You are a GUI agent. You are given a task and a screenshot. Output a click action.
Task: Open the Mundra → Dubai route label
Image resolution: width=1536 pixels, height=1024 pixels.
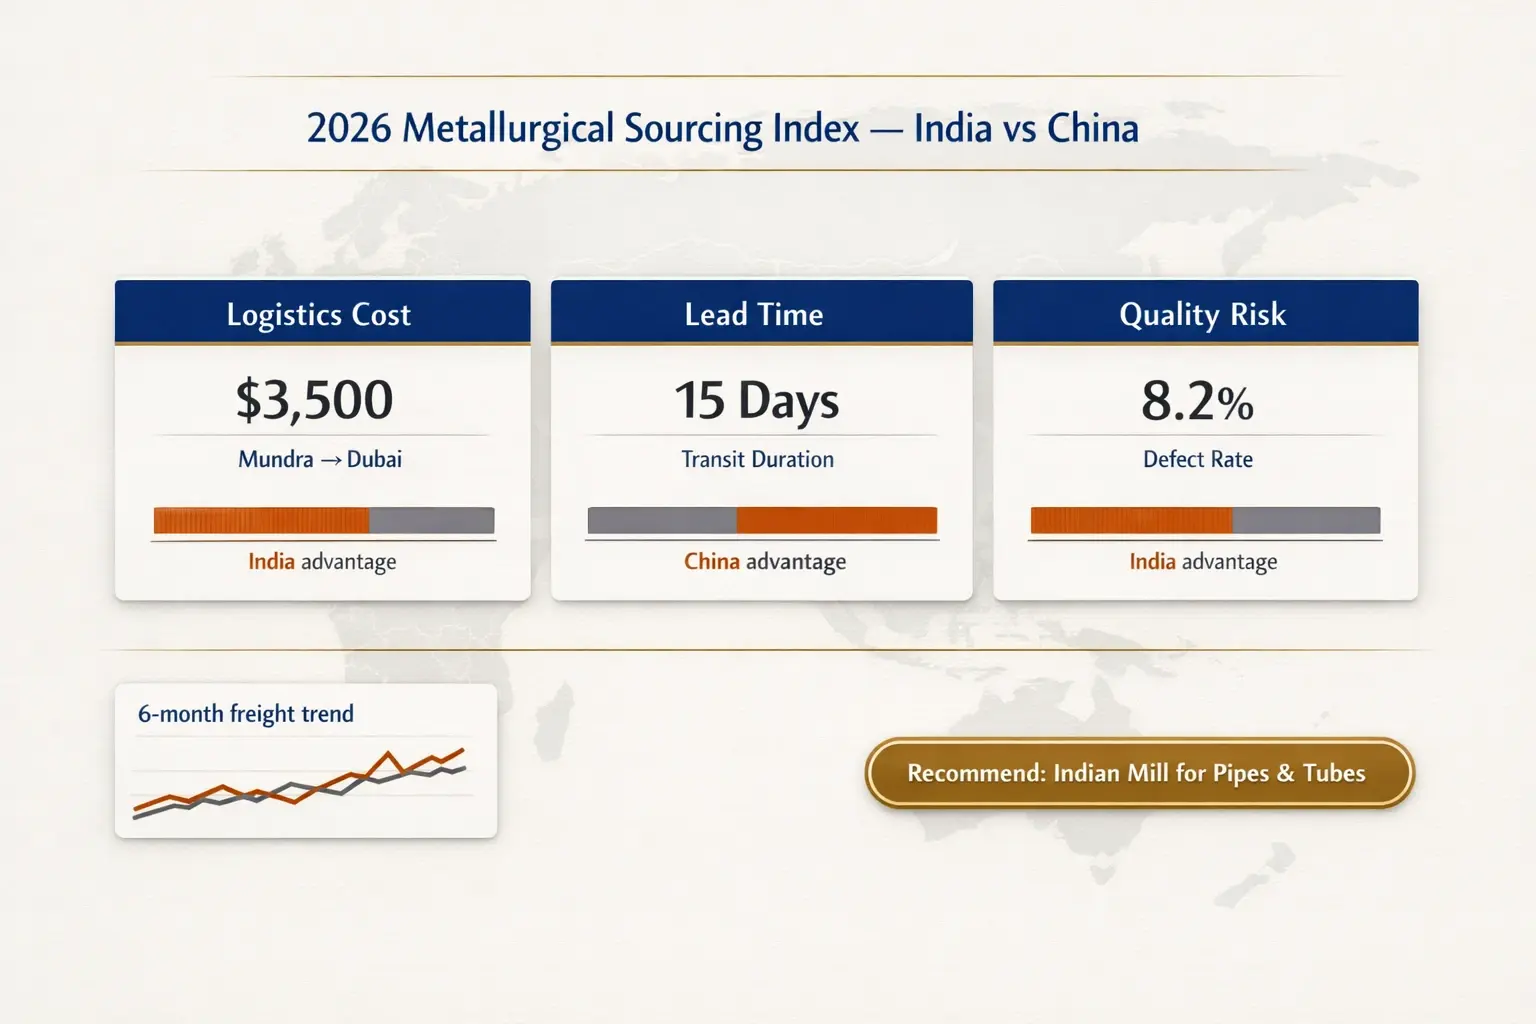320,459
